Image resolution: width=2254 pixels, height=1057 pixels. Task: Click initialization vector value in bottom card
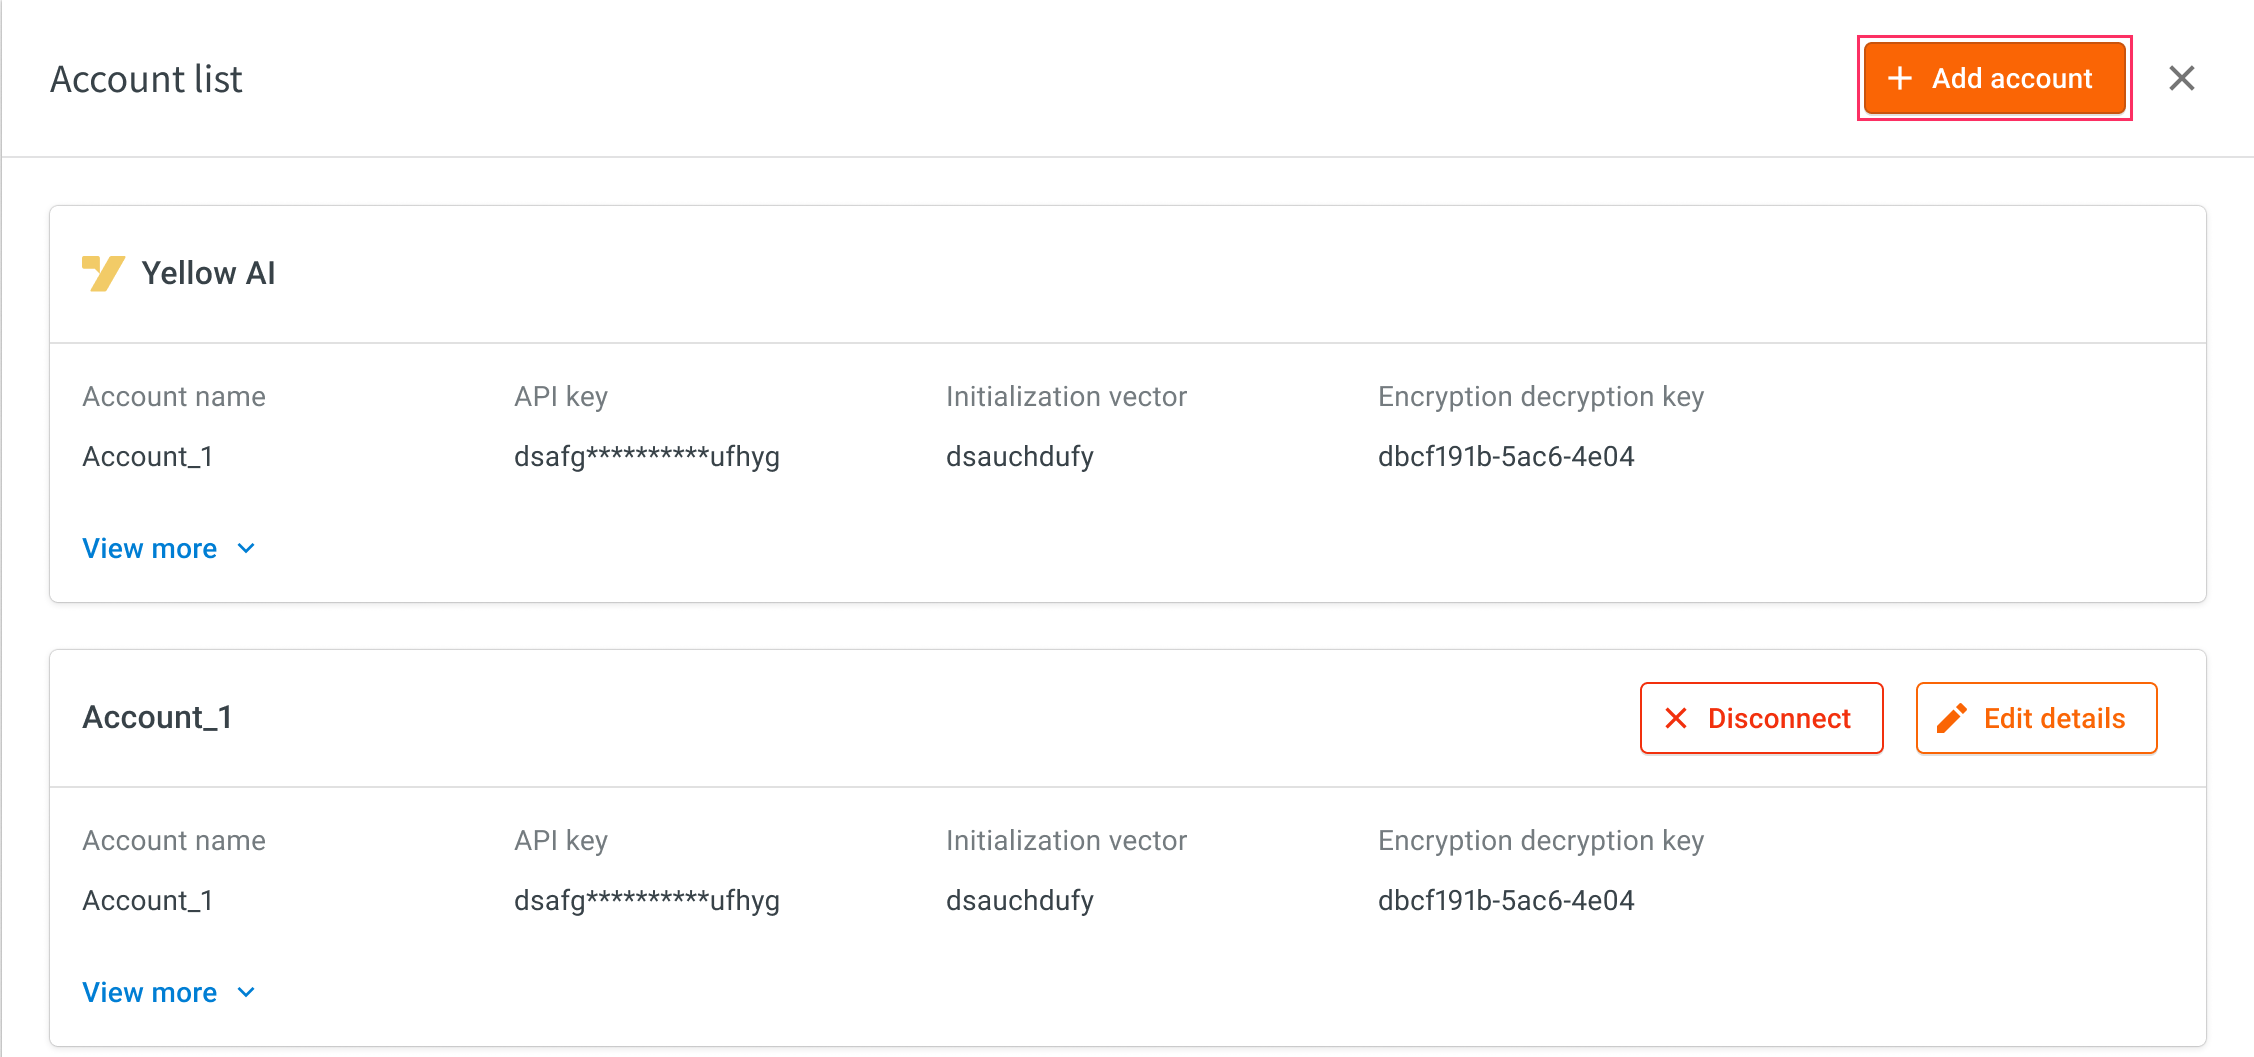pos(1020,901)
